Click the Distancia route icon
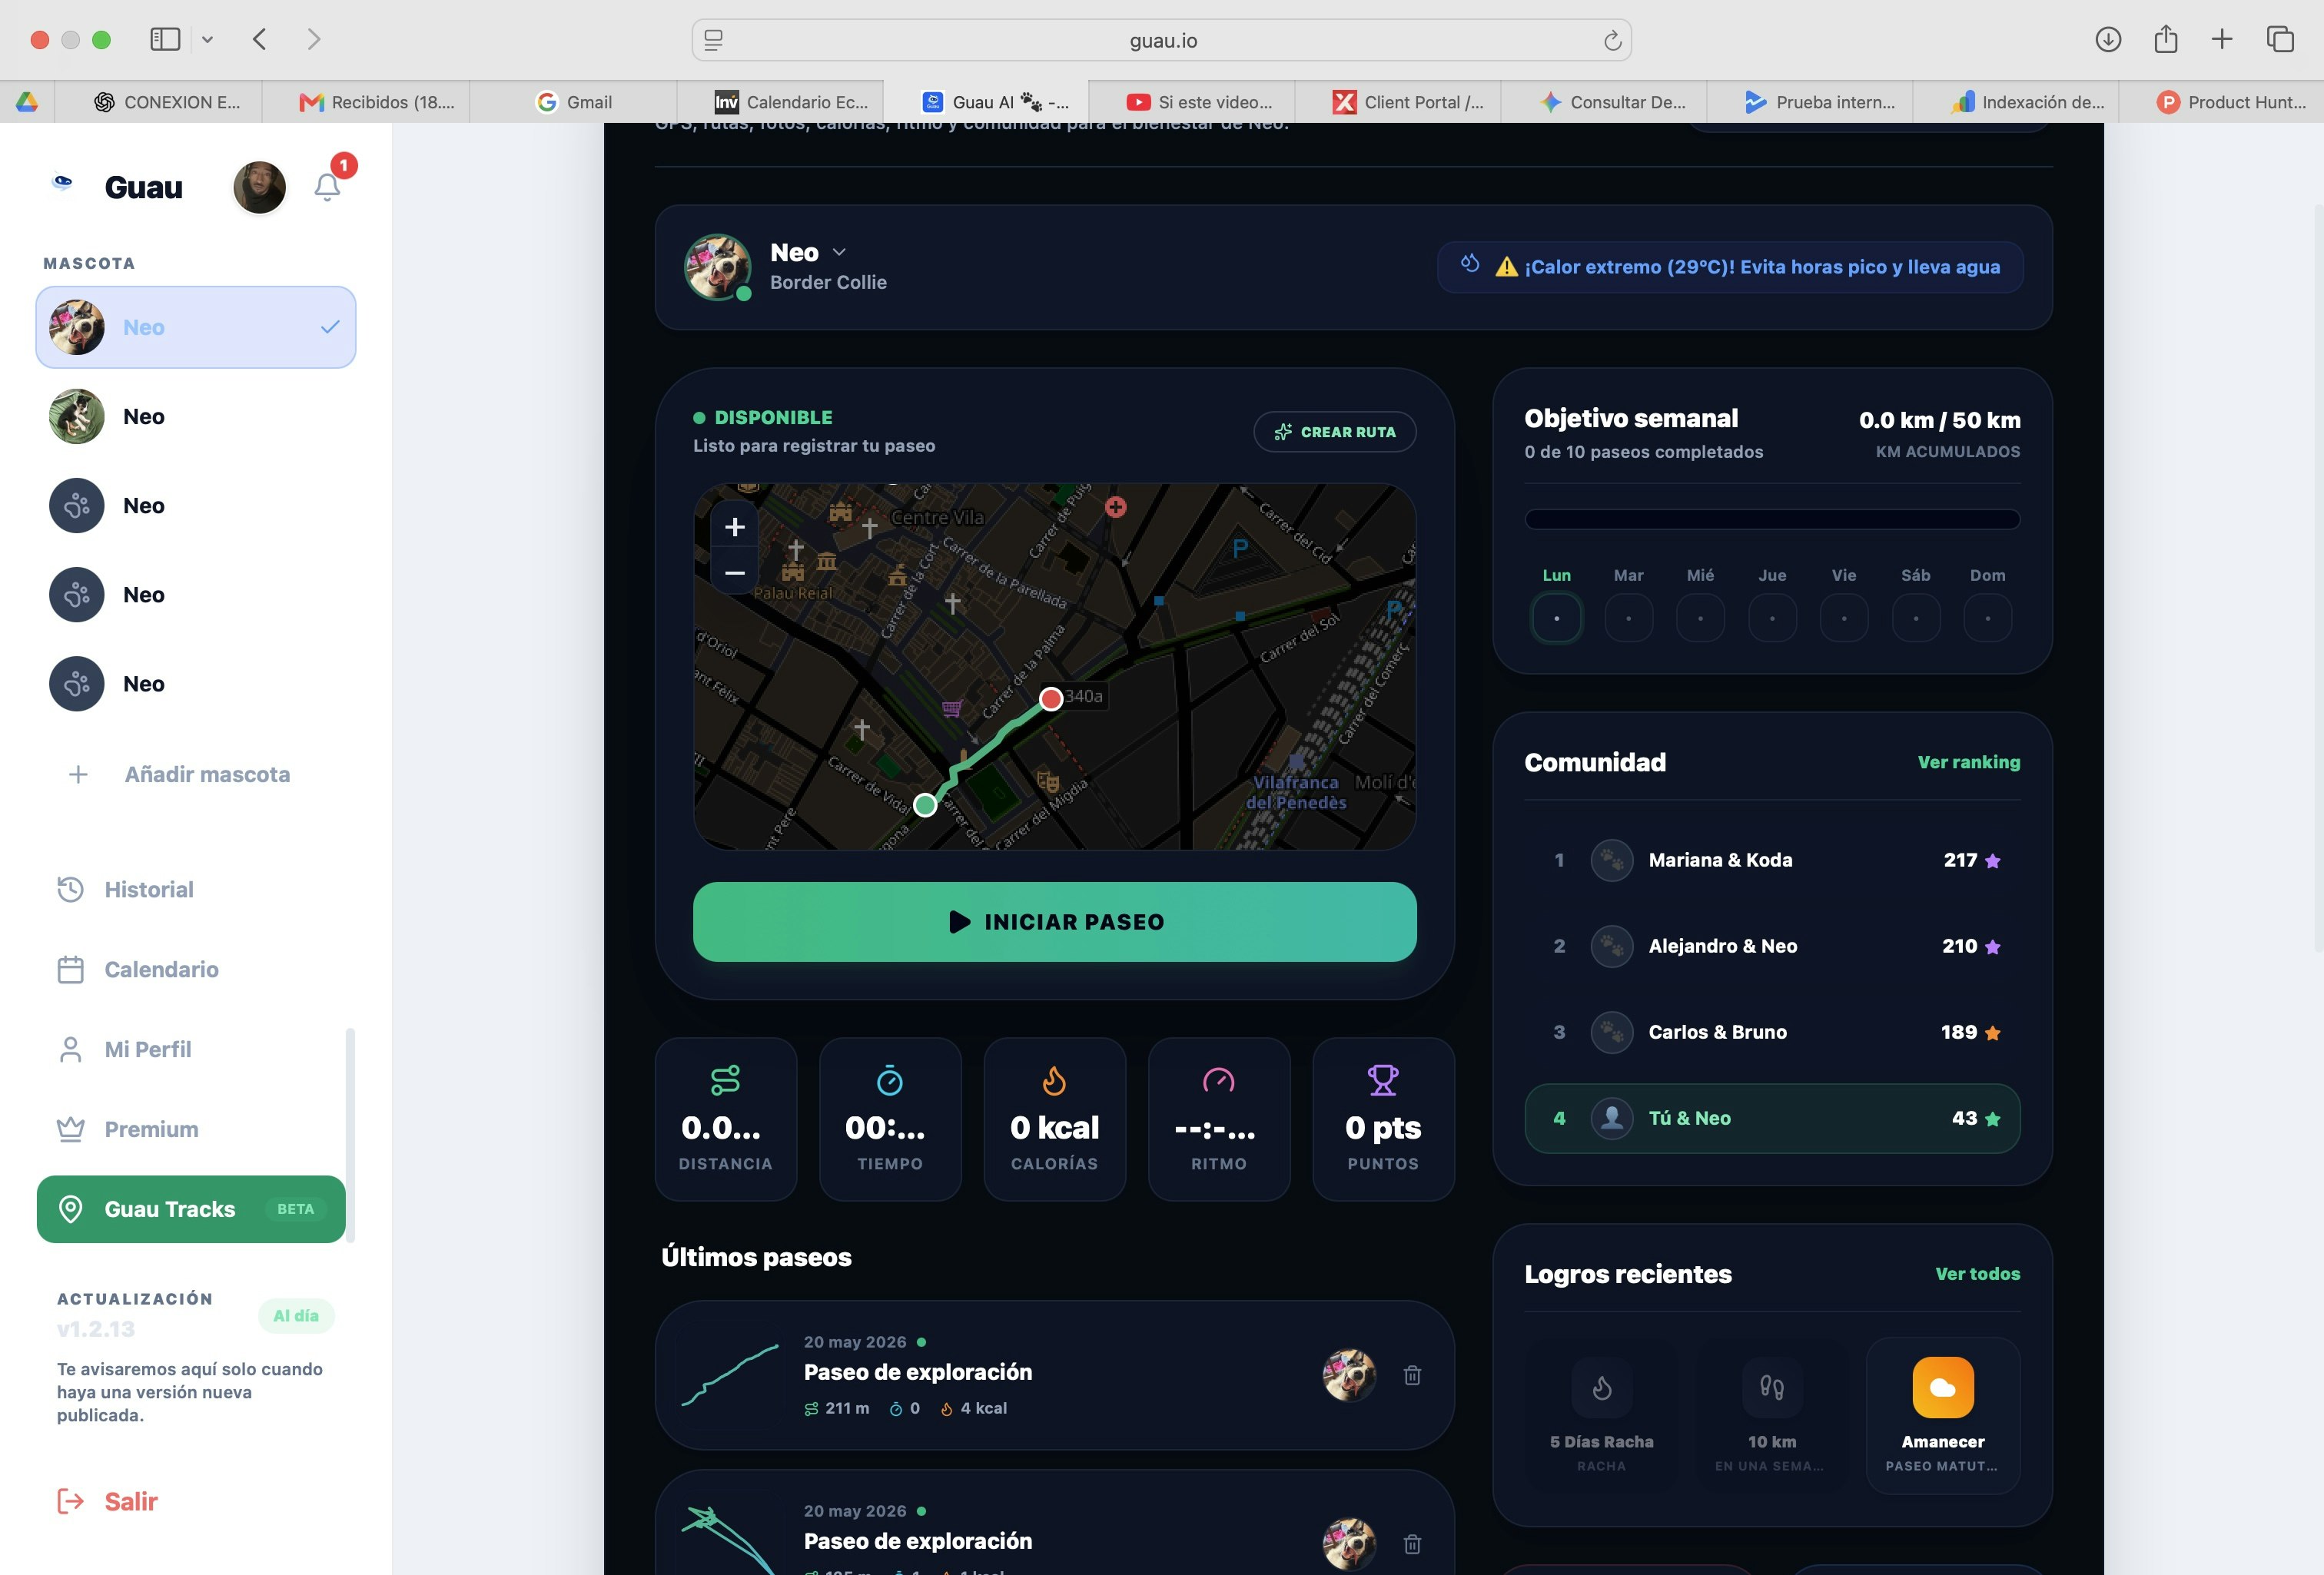The height and width of the screenshot is (1575, 2324). tap(726, 1080)
